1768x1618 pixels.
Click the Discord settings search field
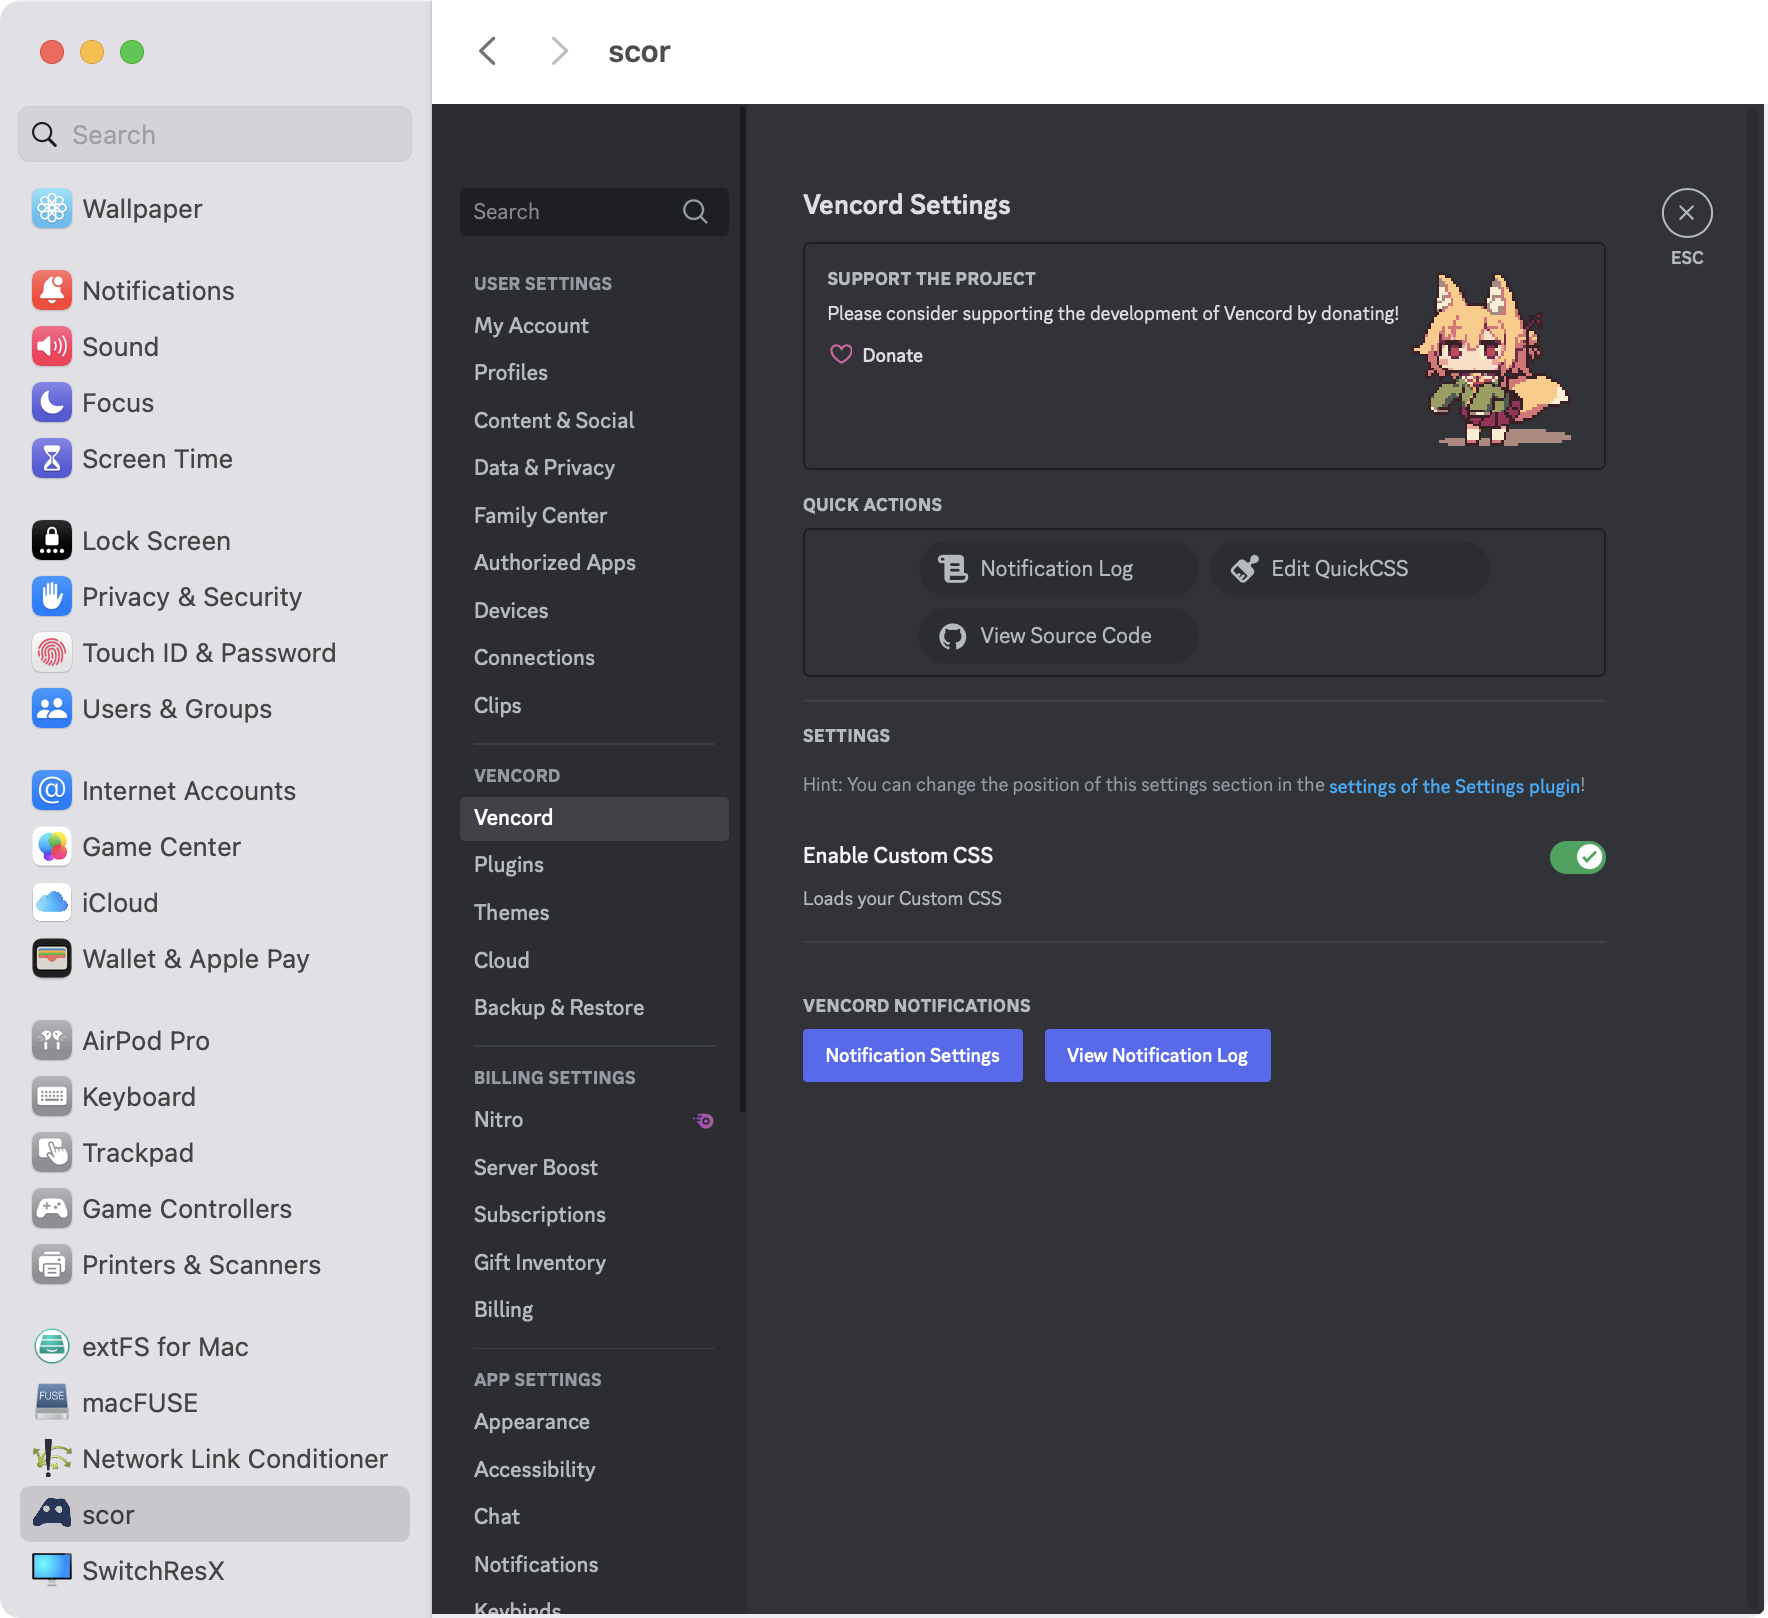(594, 212)
